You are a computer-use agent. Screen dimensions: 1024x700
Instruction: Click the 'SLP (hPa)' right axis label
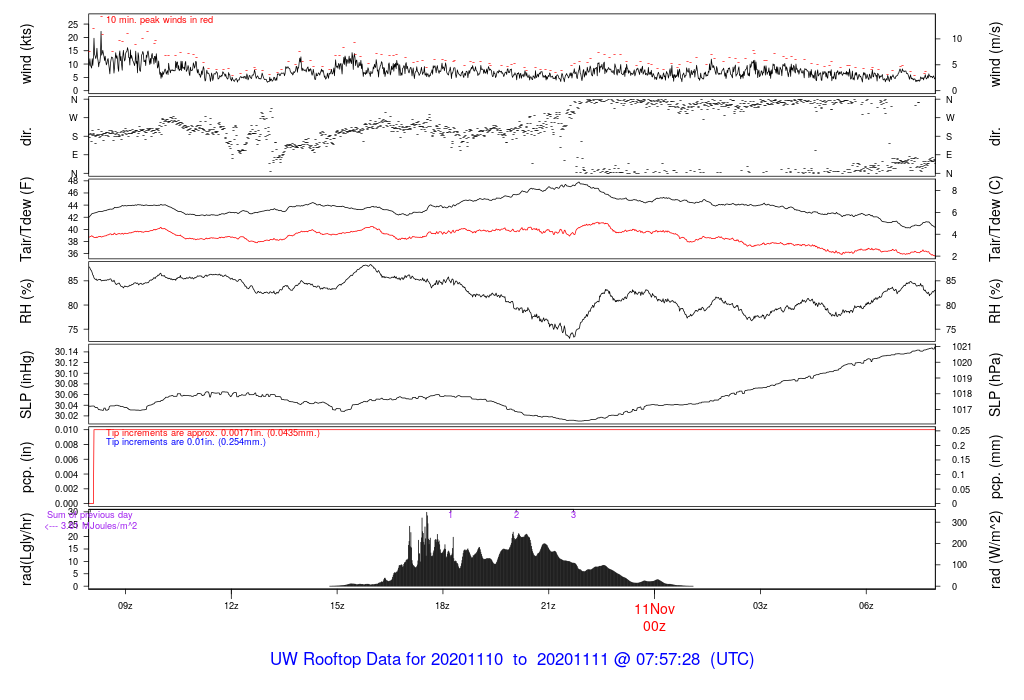pos(995,385)
